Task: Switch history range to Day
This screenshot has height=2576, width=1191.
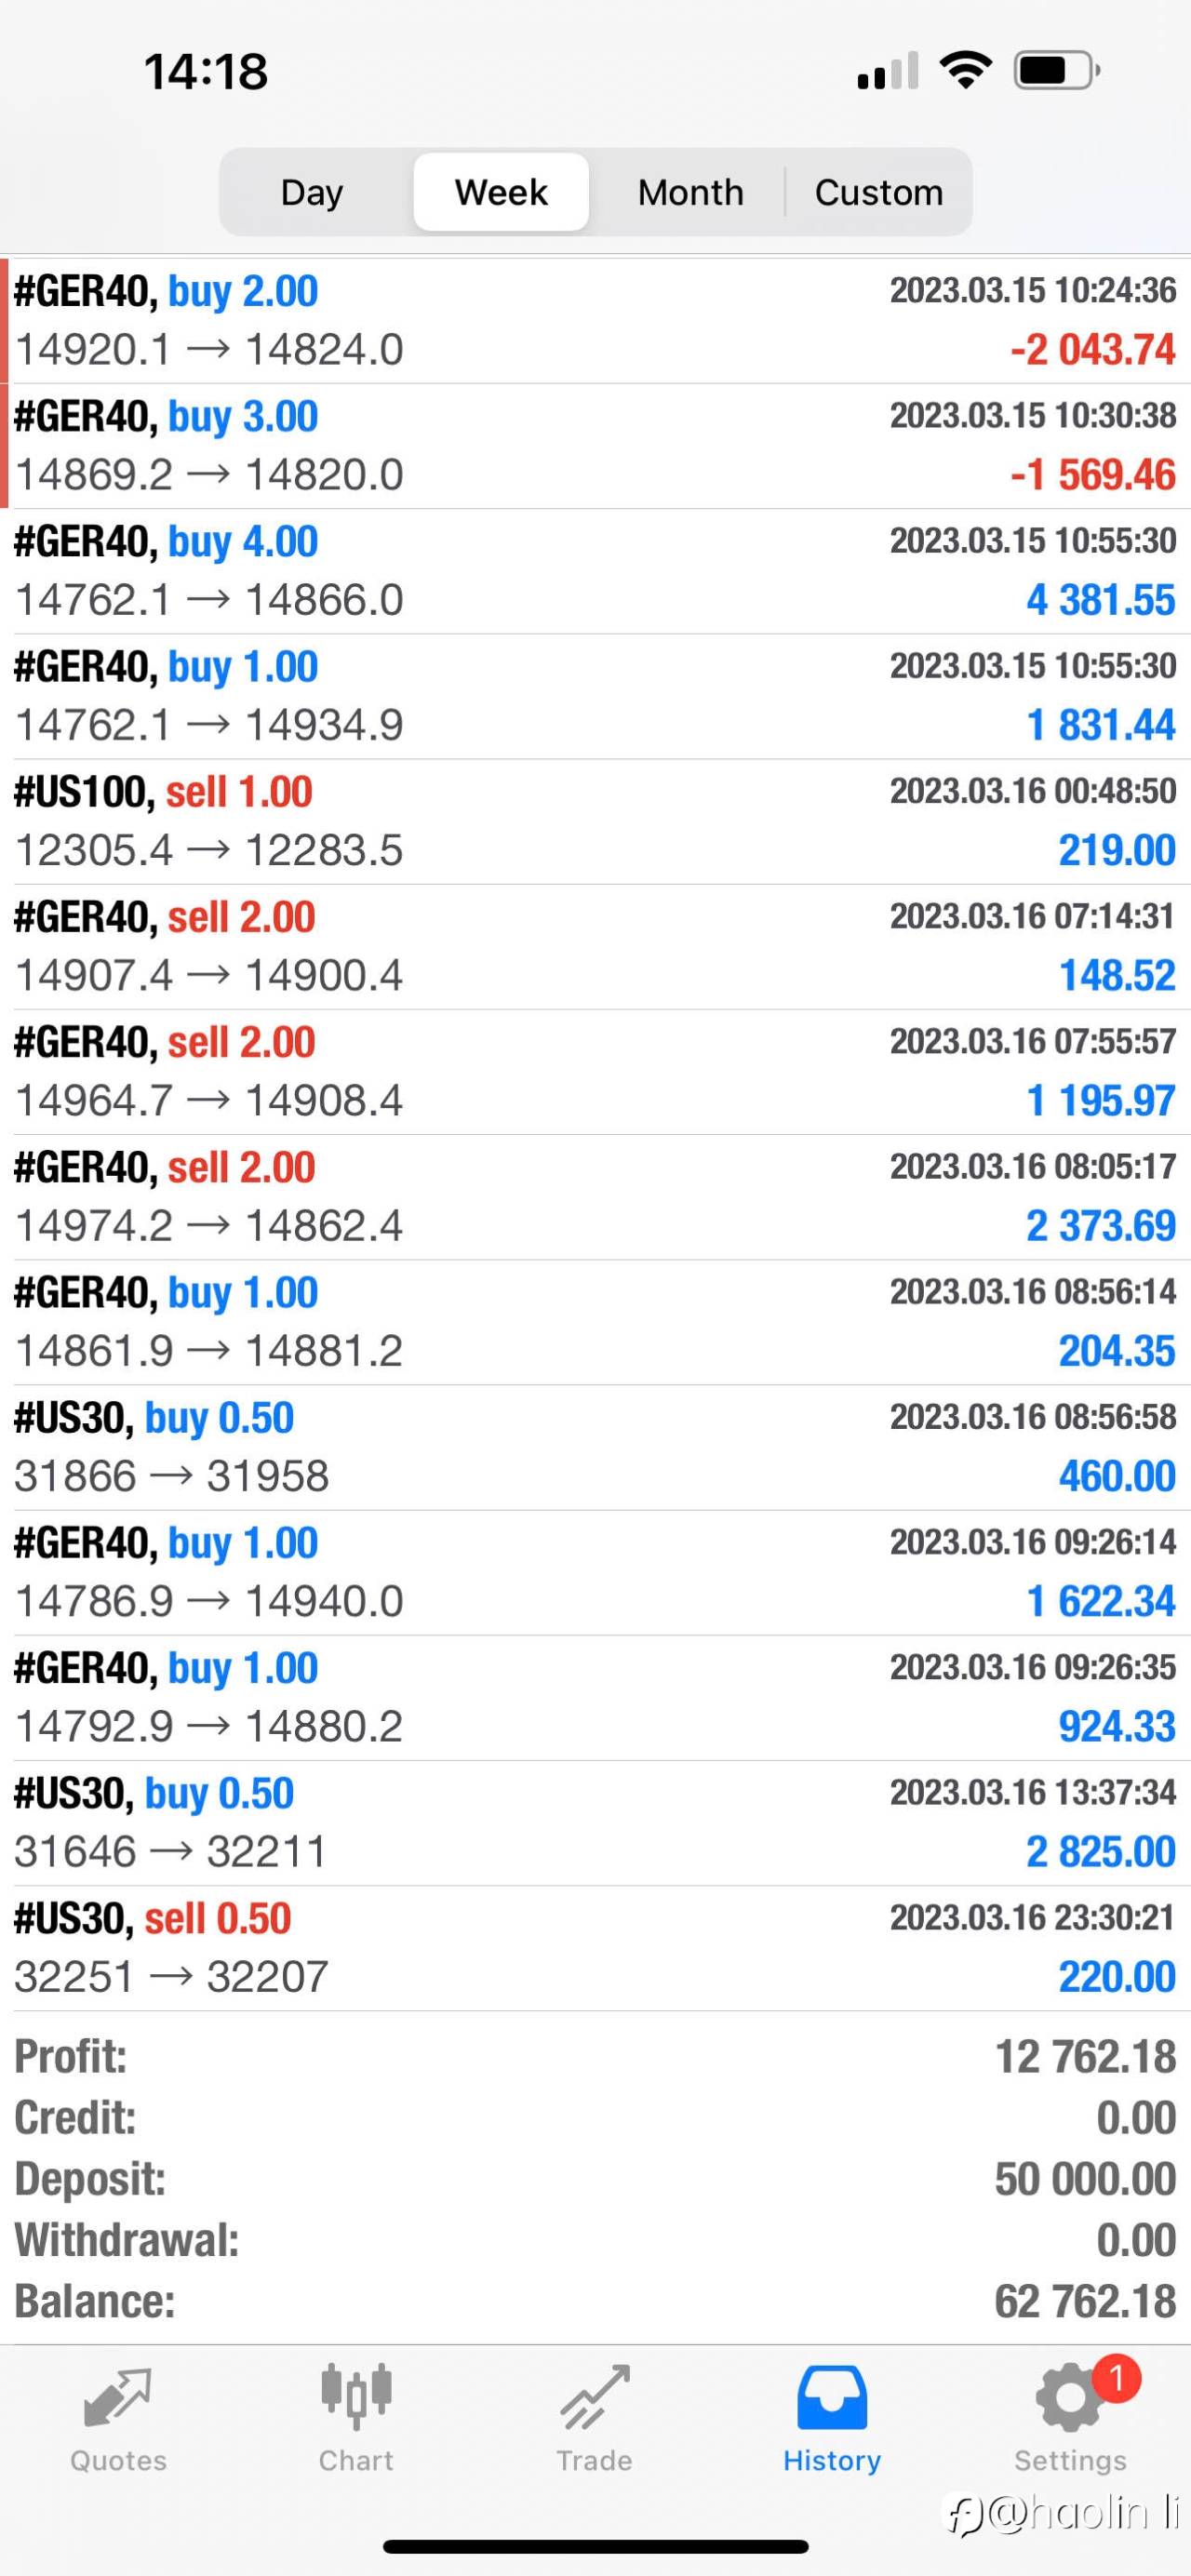Action: pyautogui.click(x=312, y=192)
